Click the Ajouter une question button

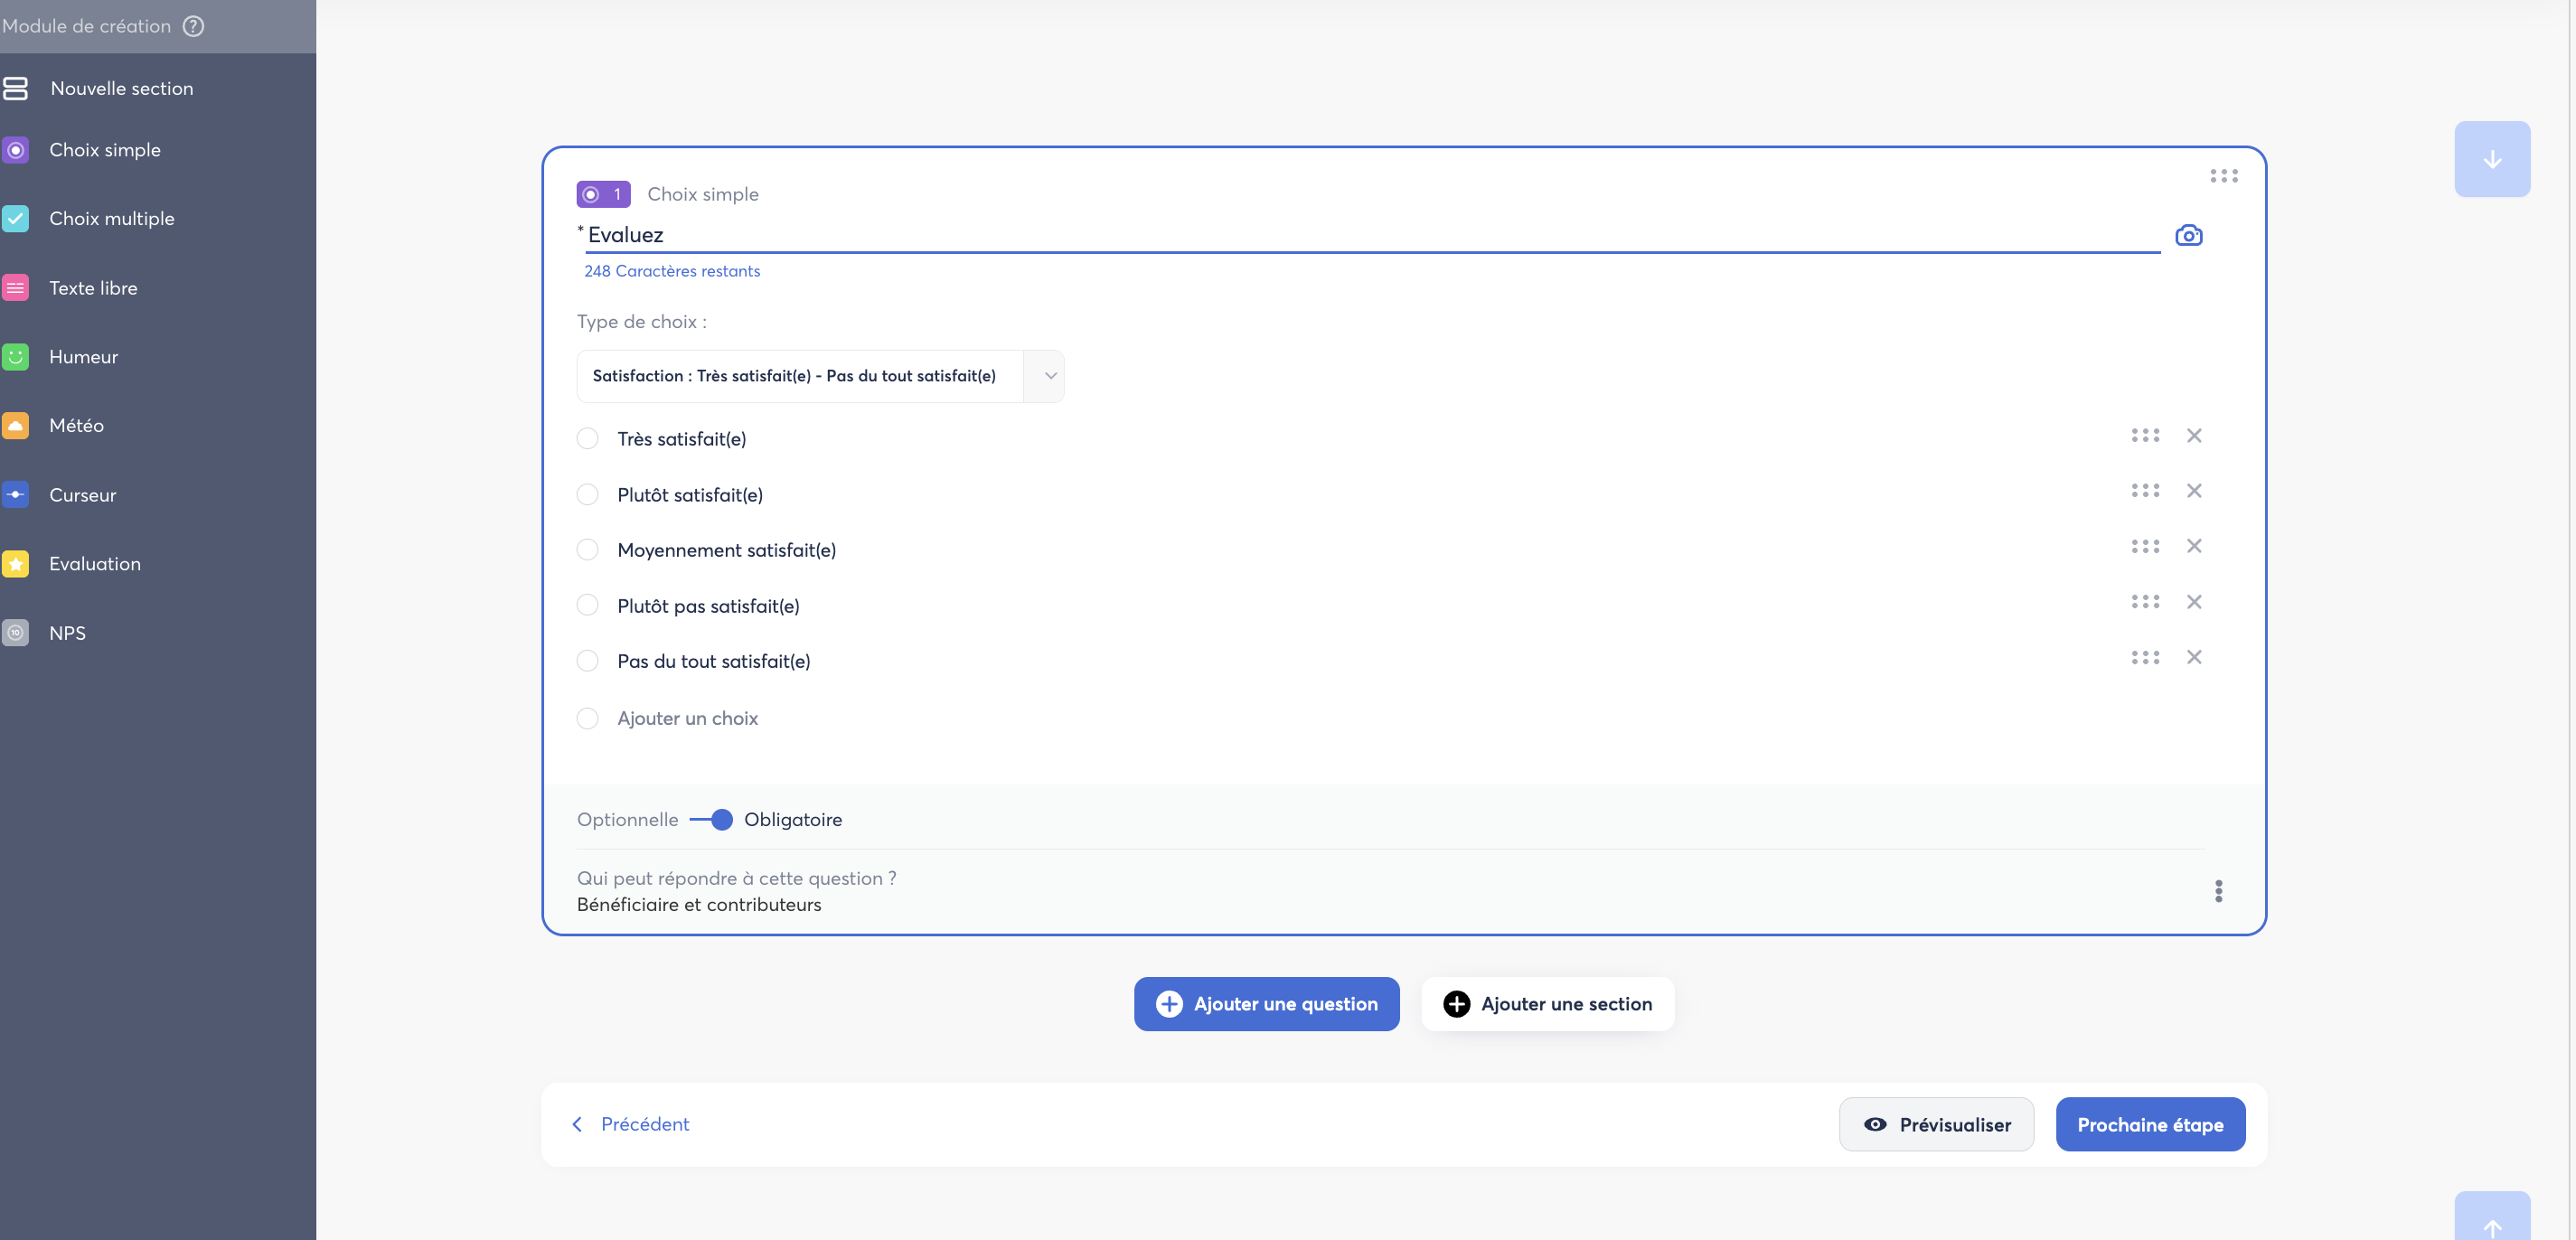click(x=1266, y=1004)
